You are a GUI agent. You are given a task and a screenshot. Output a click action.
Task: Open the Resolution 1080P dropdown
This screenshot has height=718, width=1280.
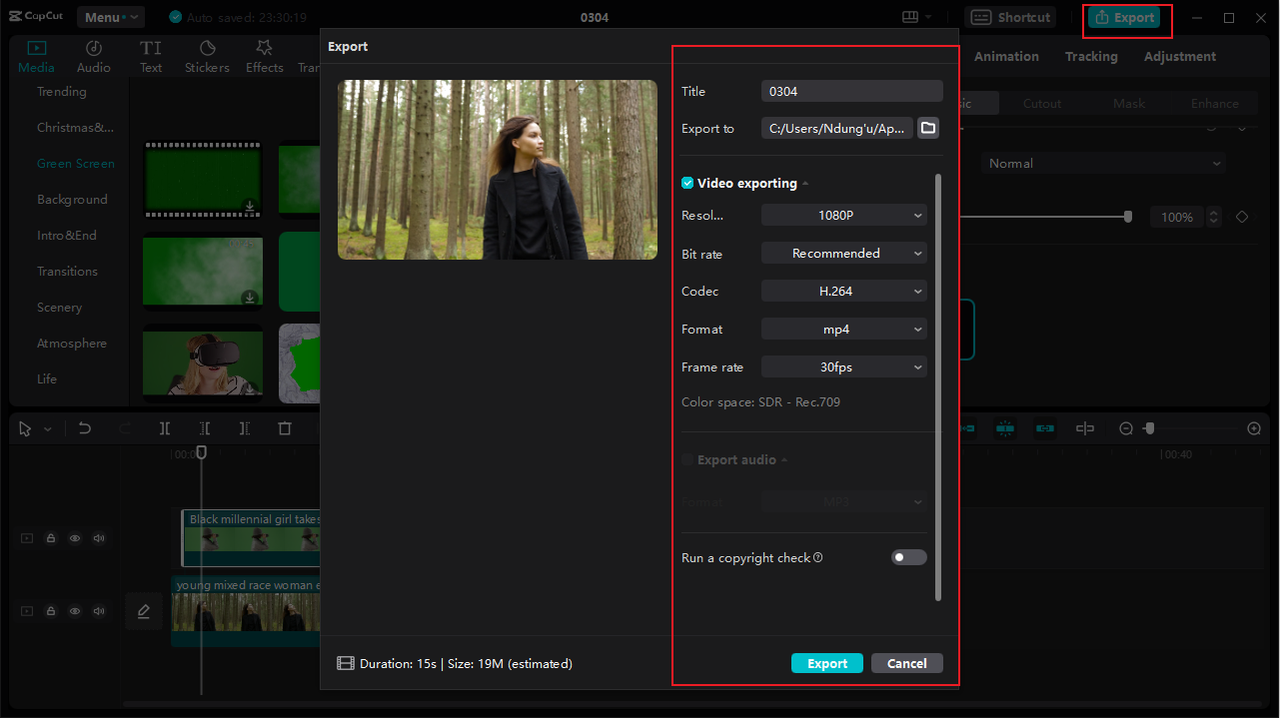844,215
